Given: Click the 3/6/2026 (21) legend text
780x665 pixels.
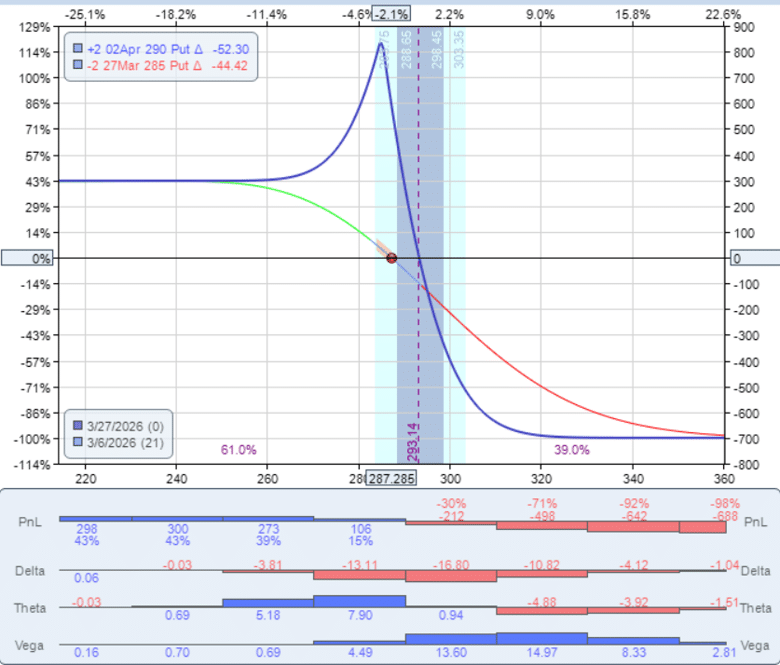Looking at the screenshot, I should (x=125, y=443).
